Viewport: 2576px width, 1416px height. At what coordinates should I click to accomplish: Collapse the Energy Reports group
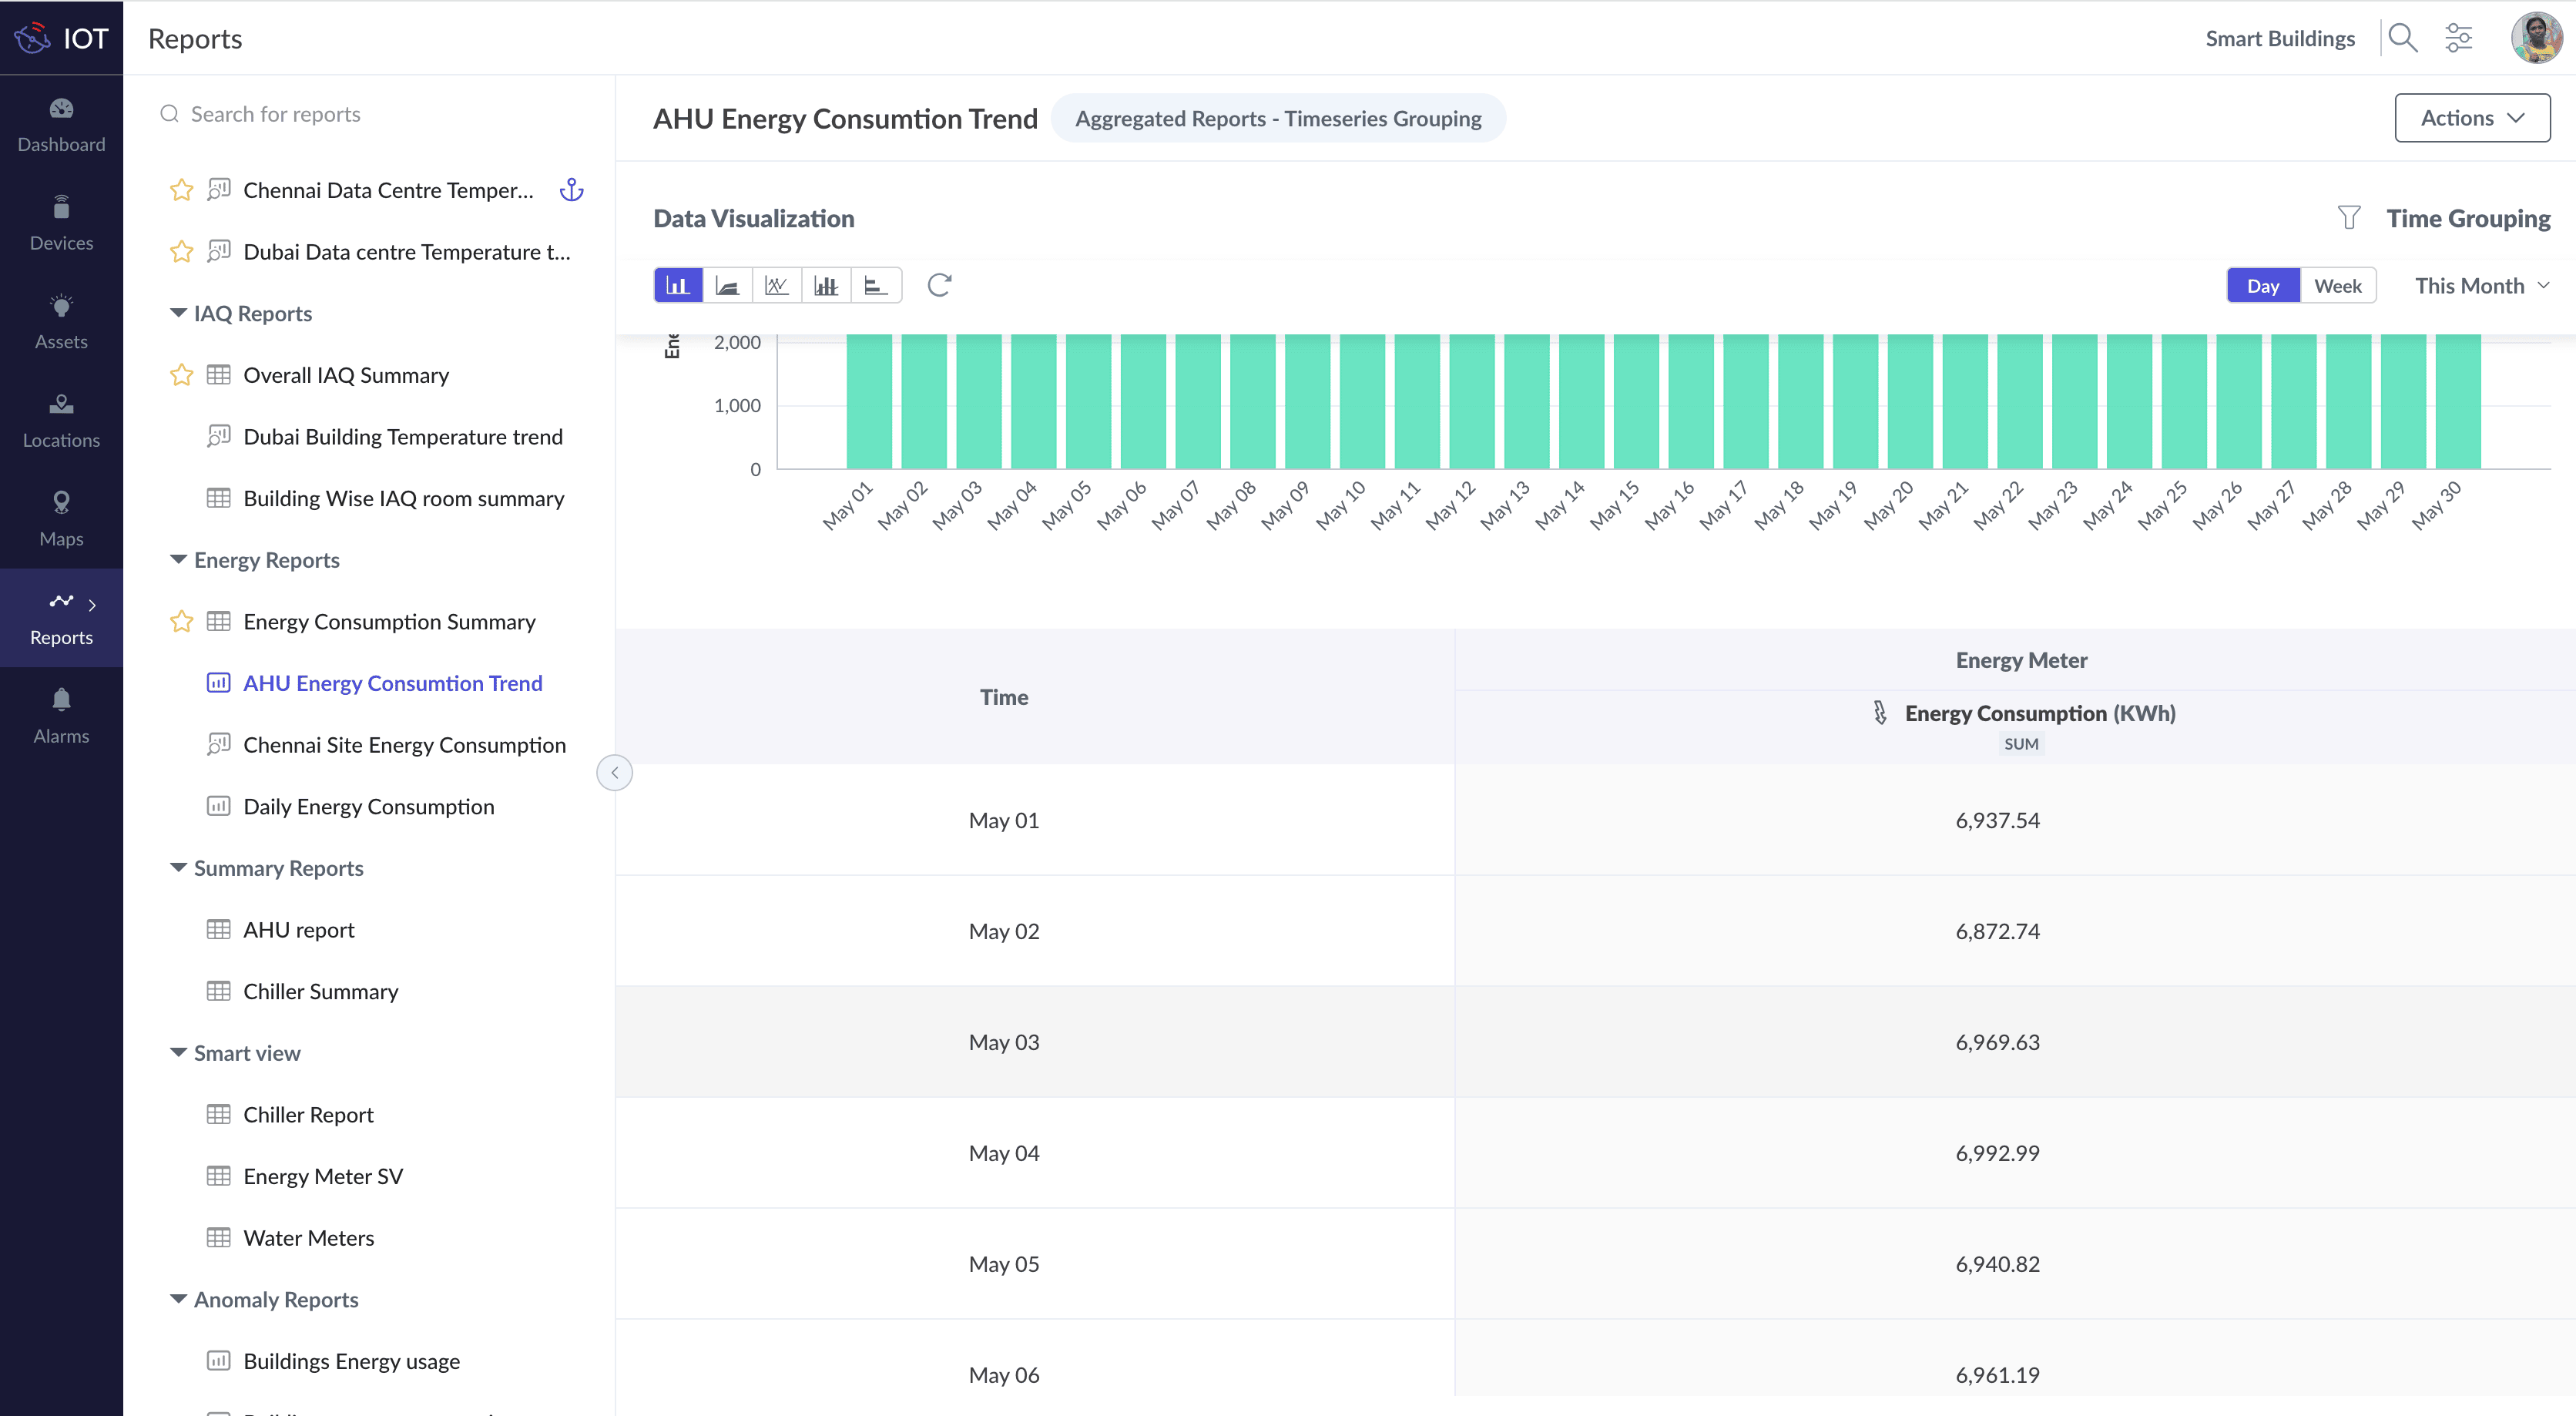pos(178,560)
